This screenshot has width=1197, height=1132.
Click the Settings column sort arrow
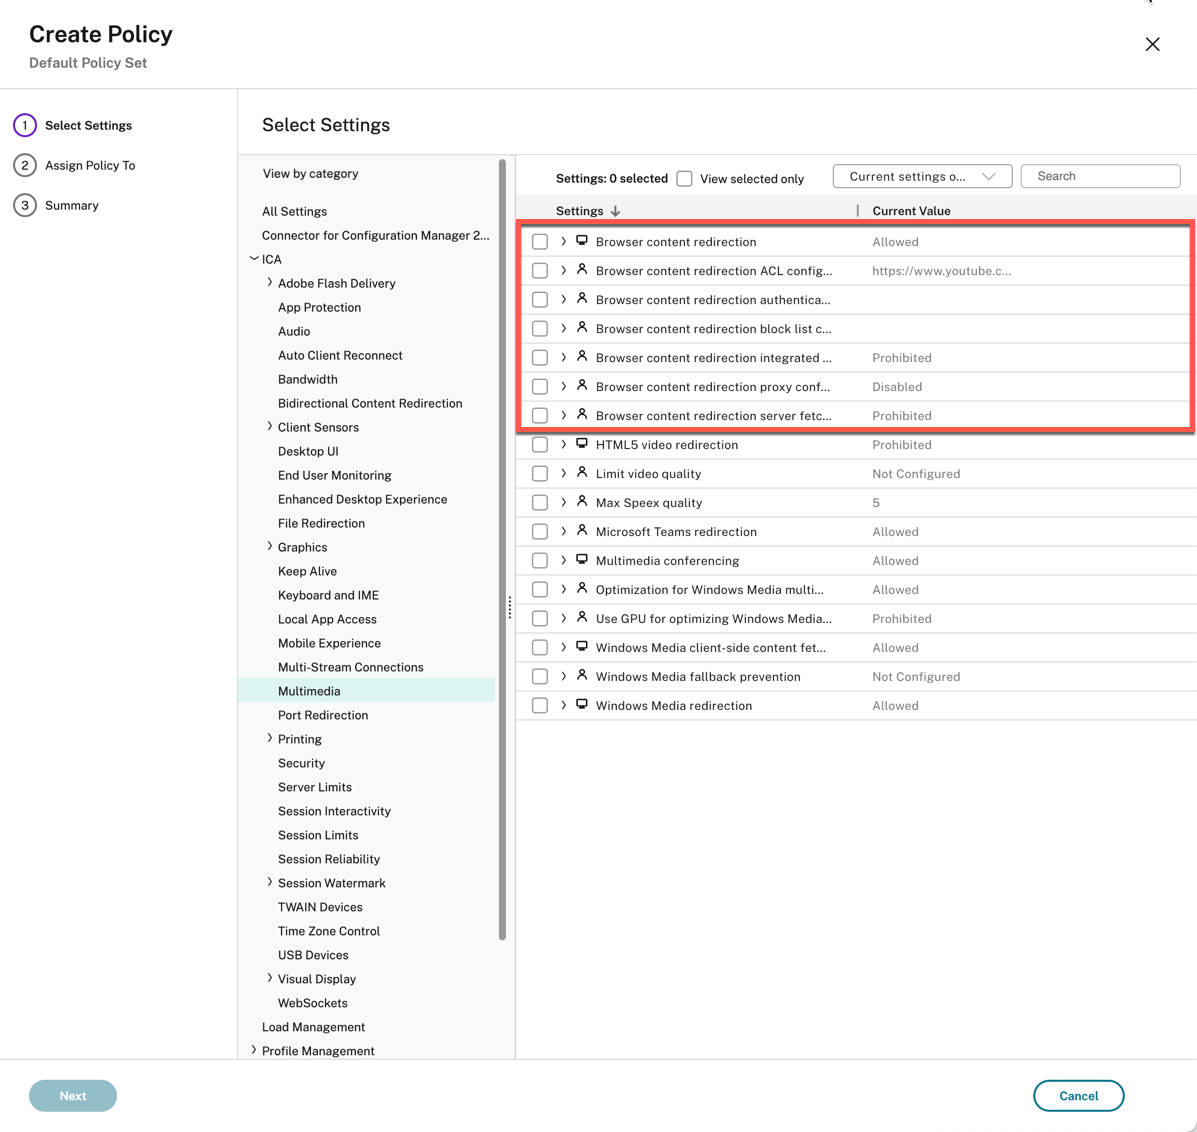615,211
